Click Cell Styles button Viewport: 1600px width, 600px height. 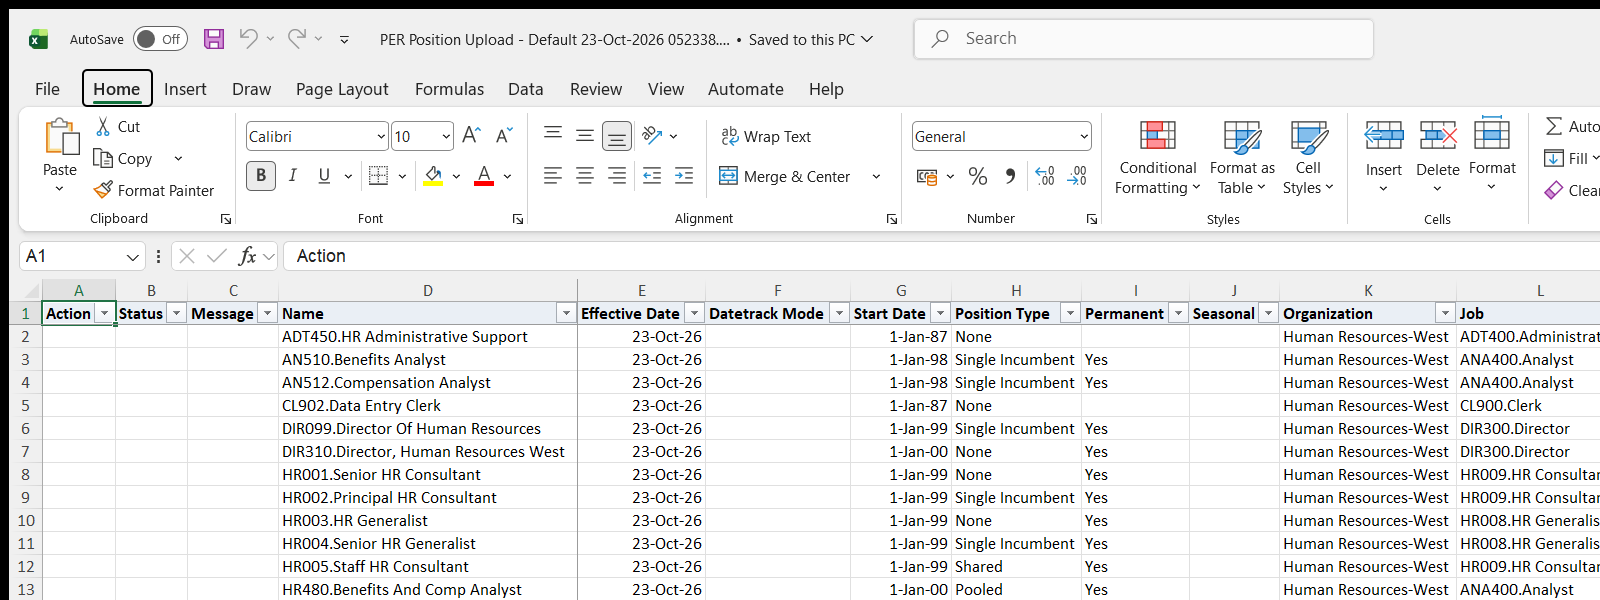1308,158
